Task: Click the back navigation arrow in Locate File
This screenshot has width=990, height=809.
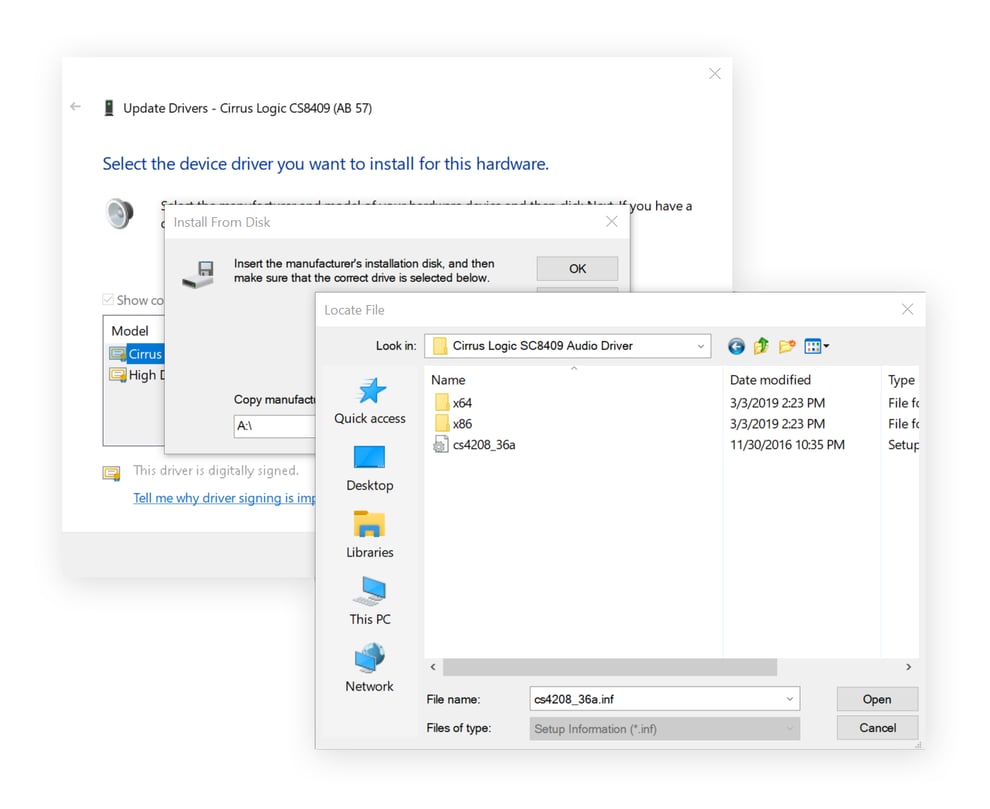Action: point(736,346)
